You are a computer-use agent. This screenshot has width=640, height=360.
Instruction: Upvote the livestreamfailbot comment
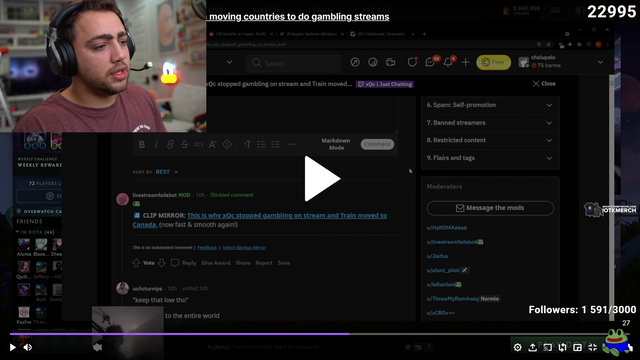point(136,263)
